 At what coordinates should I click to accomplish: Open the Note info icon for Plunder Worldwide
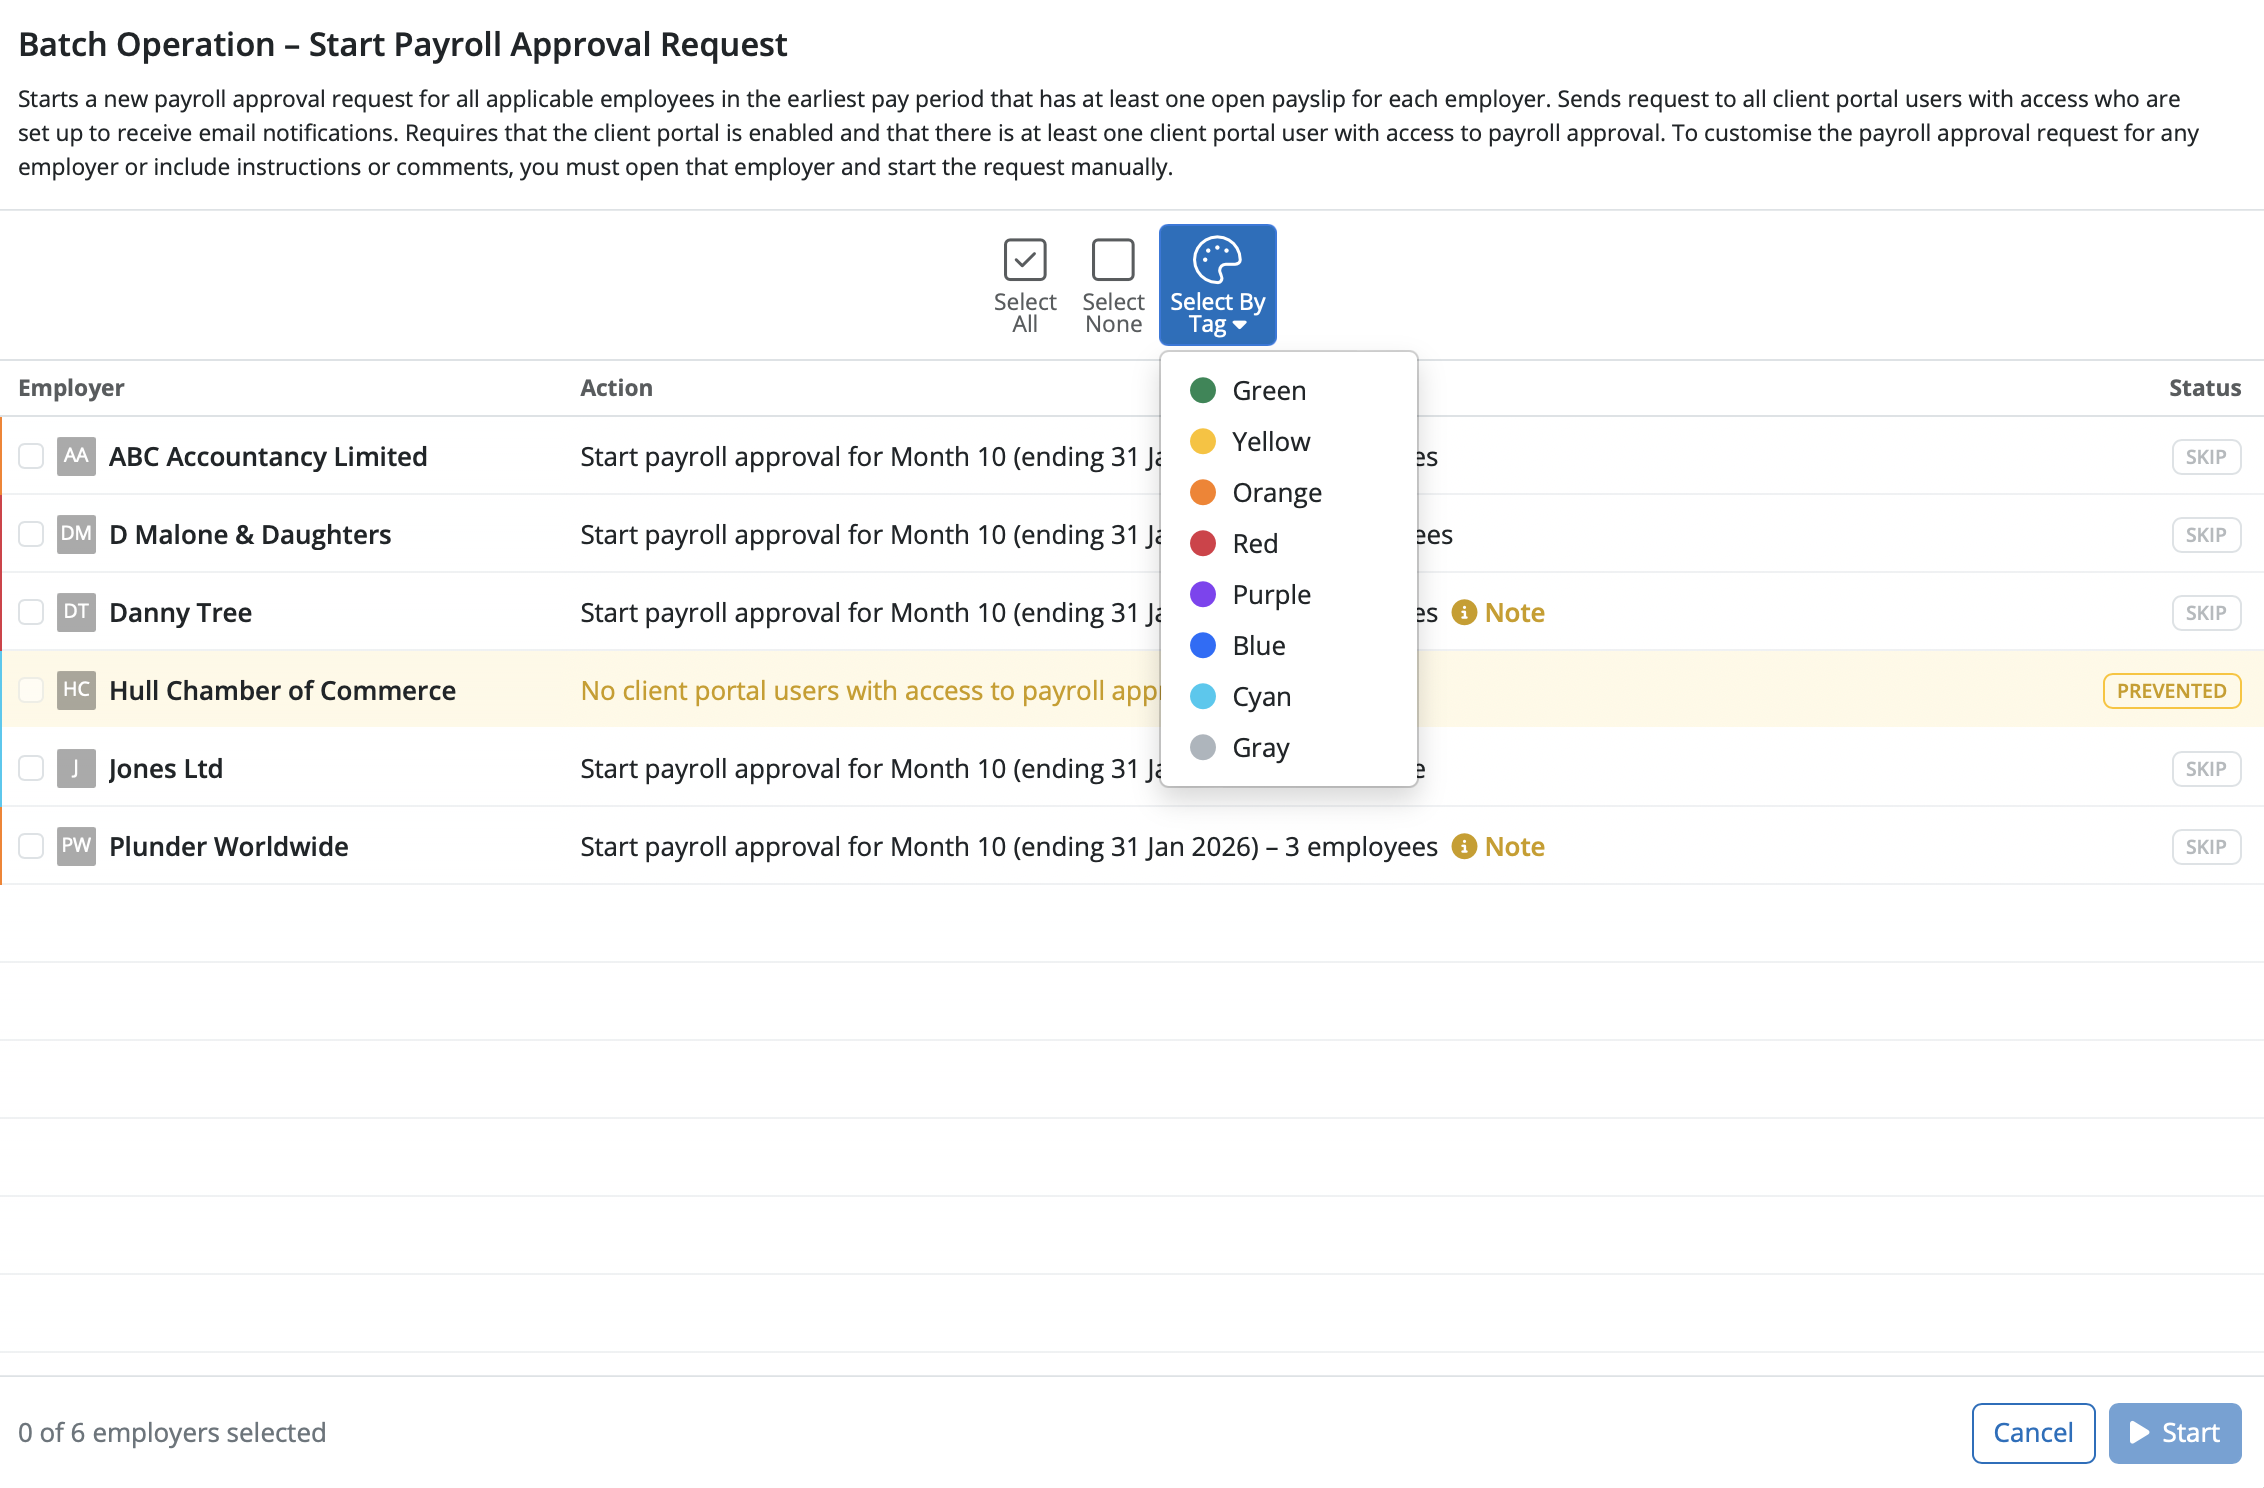(1465, 846)
